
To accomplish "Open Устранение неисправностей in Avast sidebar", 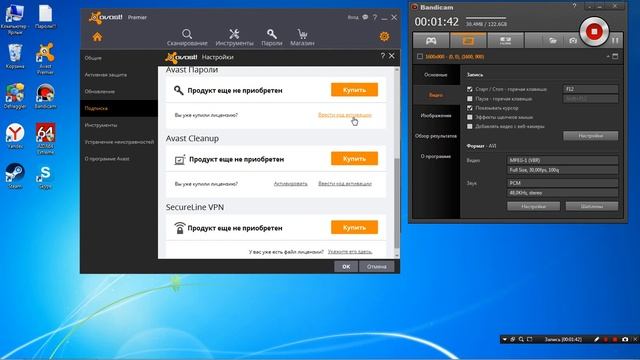I will click(x=119, y=142).
